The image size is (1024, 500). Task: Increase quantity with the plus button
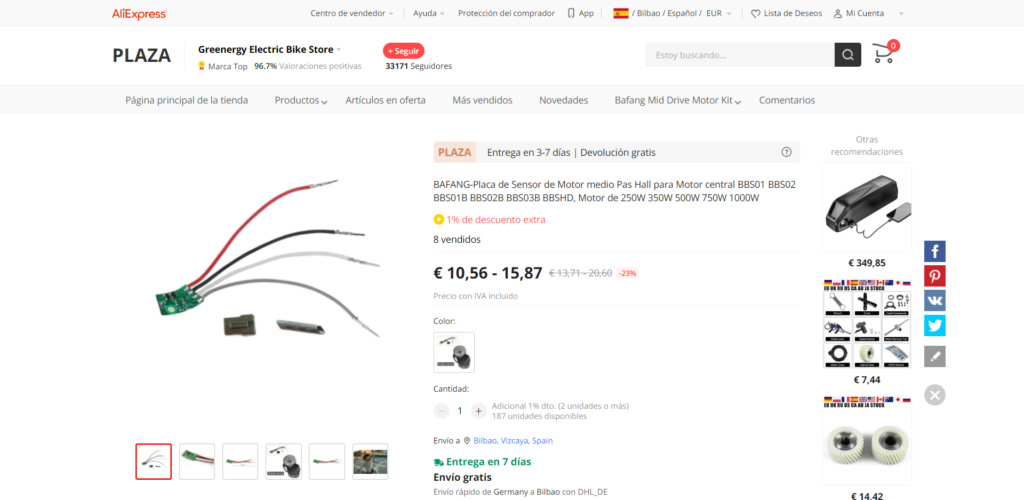478,411
